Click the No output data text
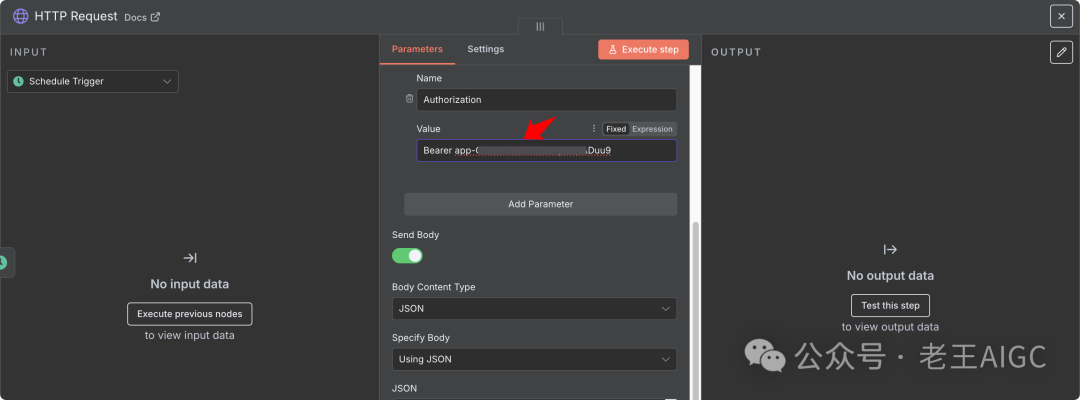The width and height of the screenshot is (1080, 400). point(890,275)
